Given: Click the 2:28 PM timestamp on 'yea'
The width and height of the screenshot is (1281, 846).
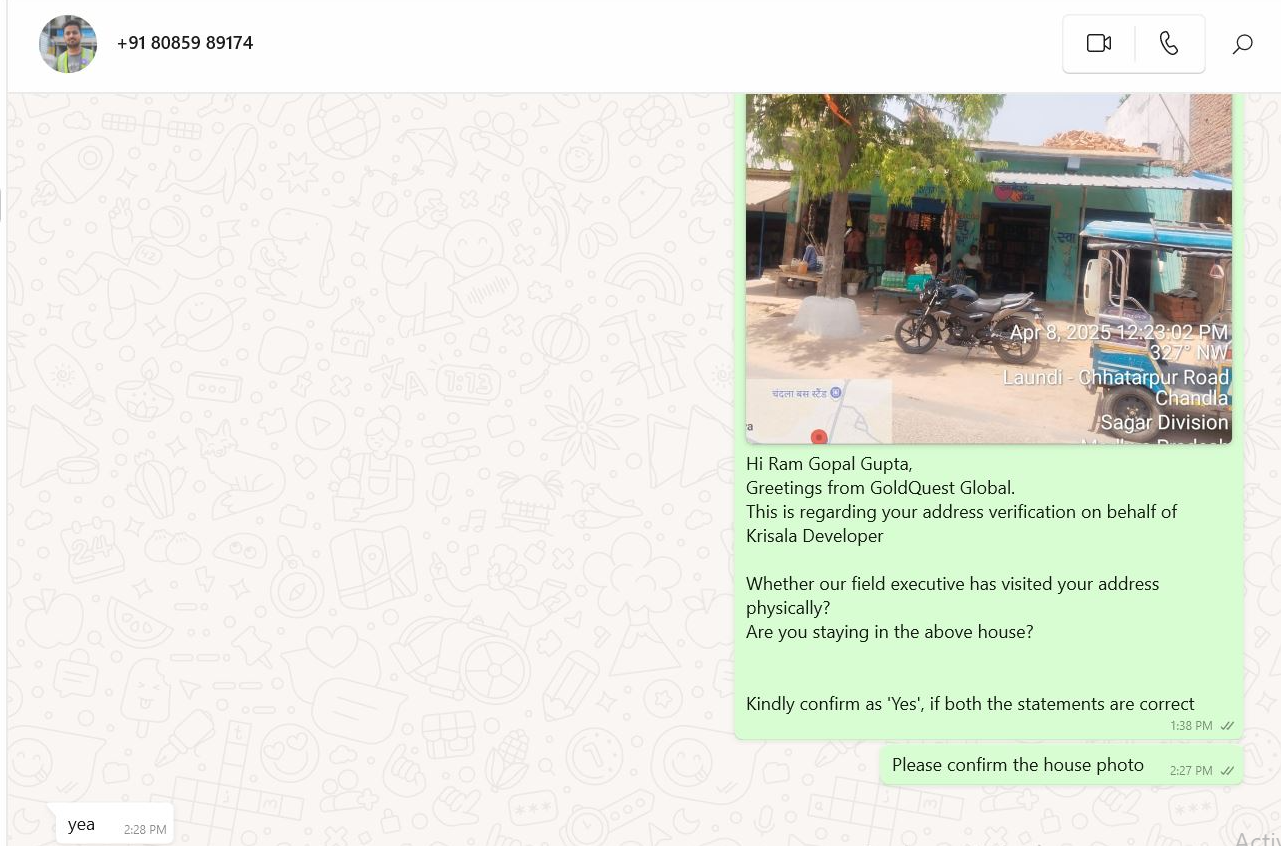Looking at the screenshot, I should [x=145, y=830].
